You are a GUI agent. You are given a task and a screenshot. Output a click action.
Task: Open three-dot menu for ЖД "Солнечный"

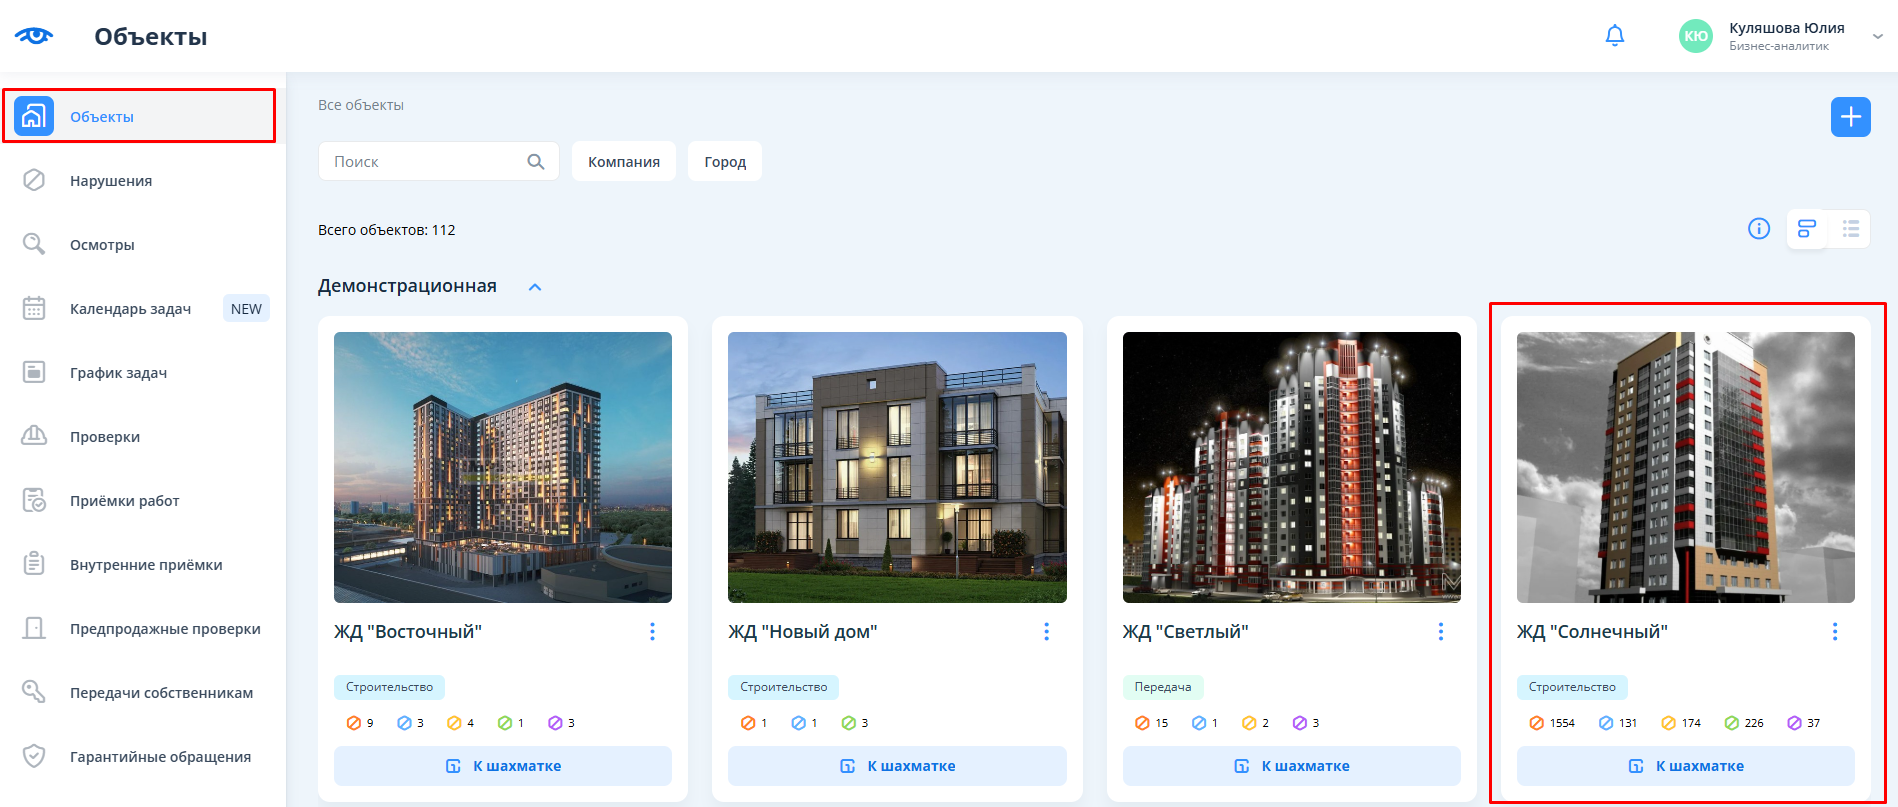(1834, 632)
